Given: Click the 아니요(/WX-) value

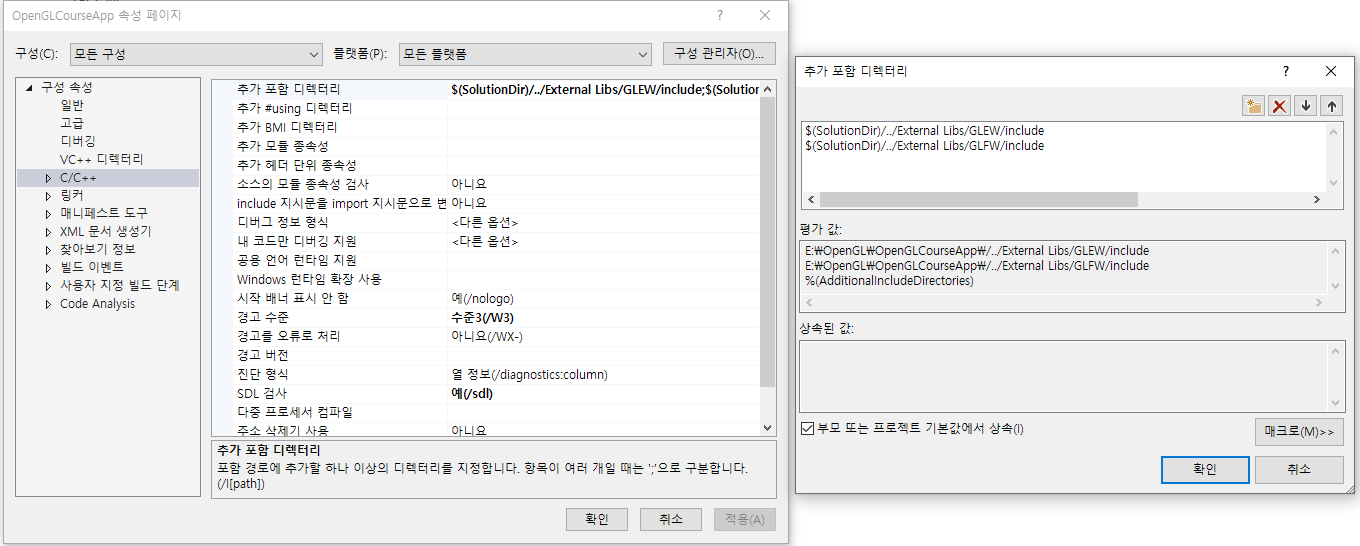Looking at the screenshot, I should (x=486, y=336).
